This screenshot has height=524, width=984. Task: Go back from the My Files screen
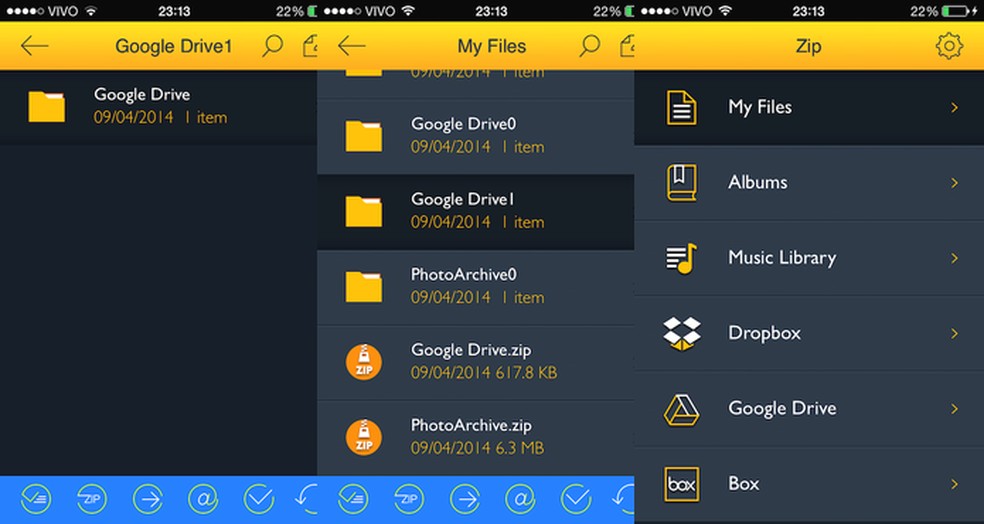[x=351, y=46]
